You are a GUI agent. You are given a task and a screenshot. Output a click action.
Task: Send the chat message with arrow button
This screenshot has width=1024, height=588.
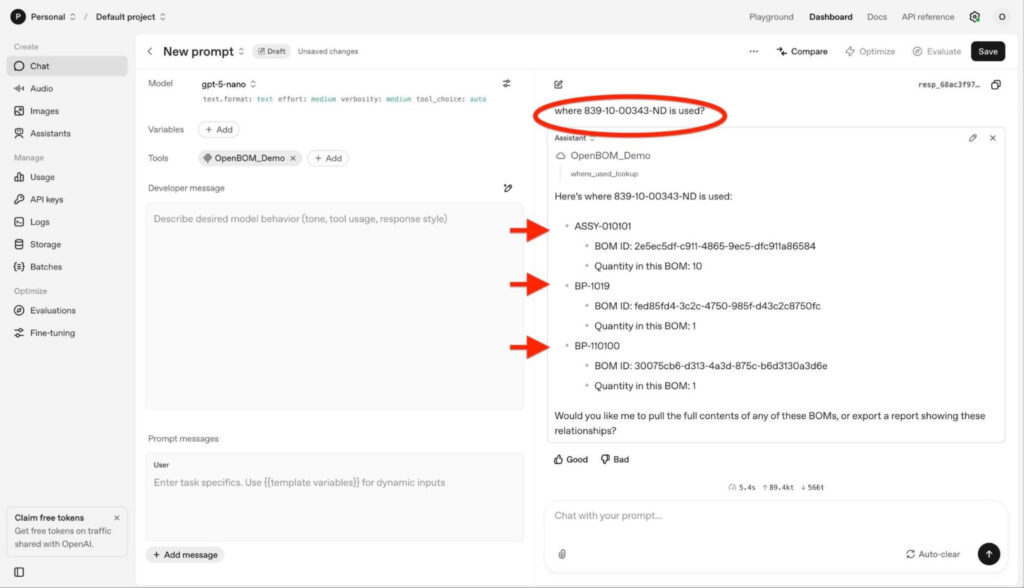tap(989, 555)
